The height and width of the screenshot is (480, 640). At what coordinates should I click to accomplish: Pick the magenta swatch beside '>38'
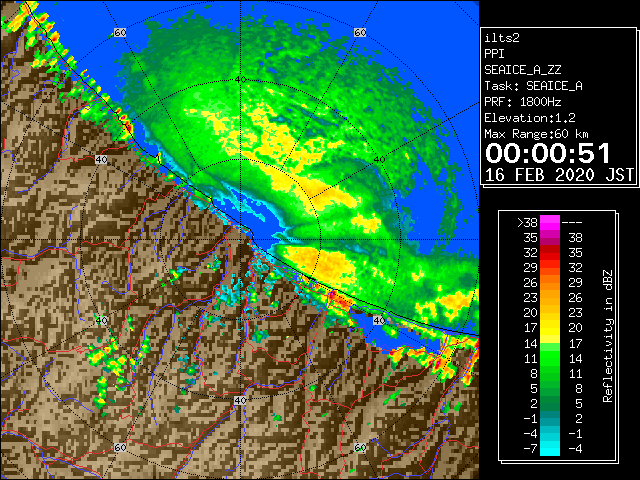click(550, 222)
